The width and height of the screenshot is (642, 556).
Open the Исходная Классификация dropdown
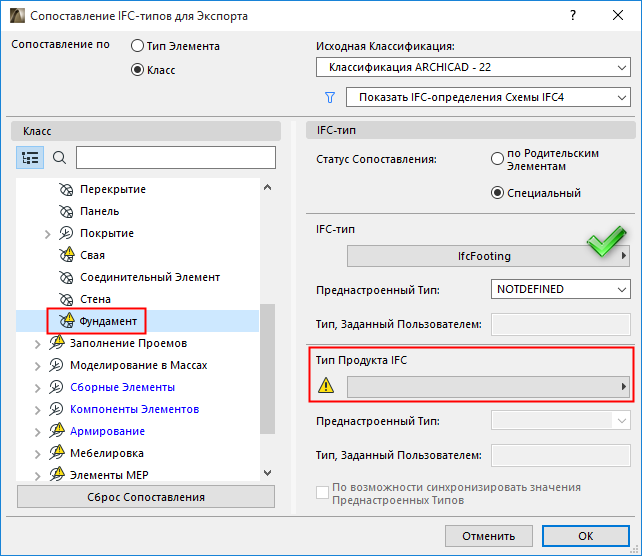tap(473, 68)
